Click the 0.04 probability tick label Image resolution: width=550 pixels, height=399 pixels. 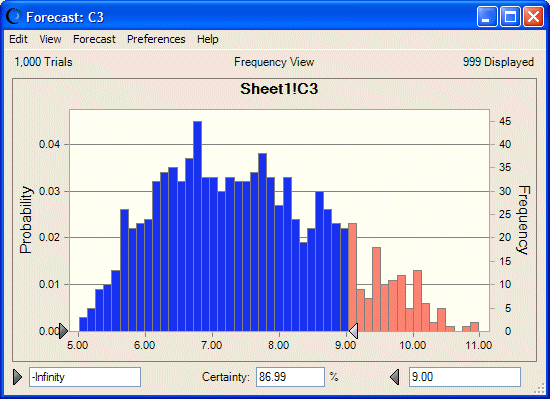49,144
